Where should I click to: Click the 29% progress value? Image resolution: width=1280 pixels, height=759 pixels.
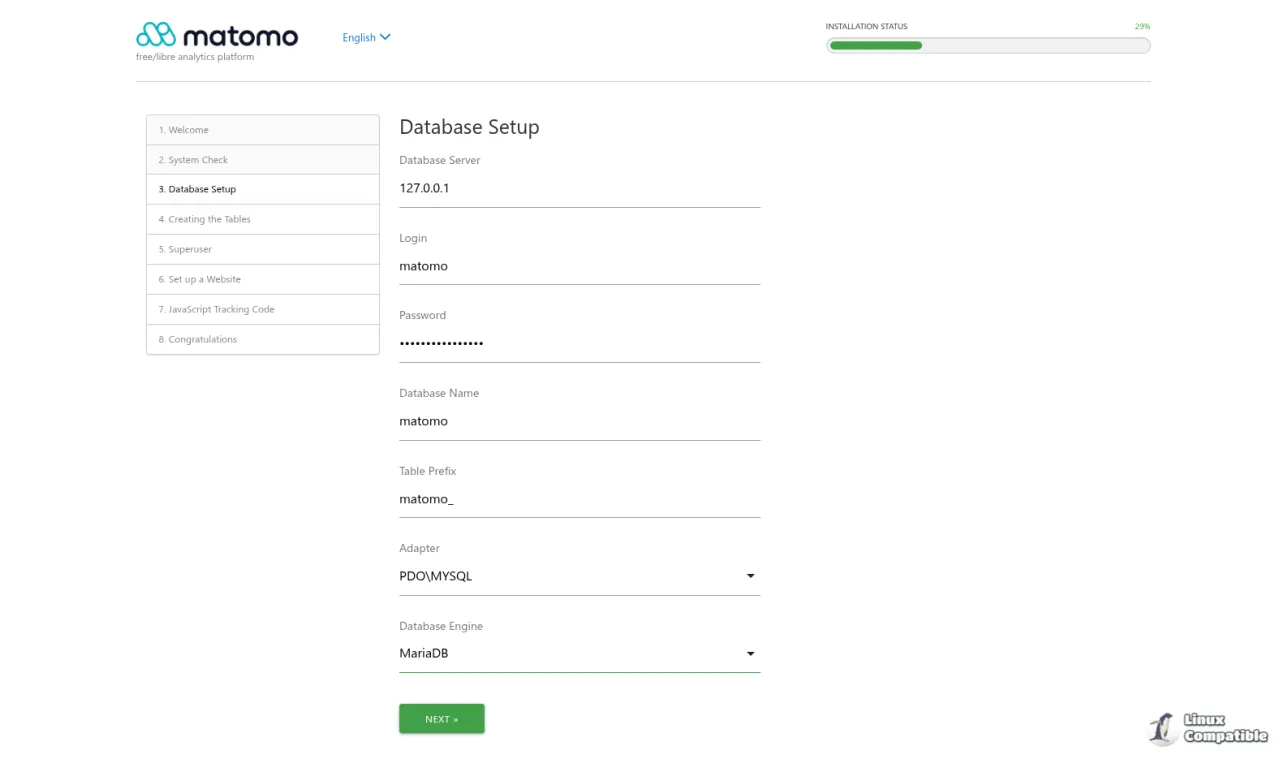[x=1142, y=27]
